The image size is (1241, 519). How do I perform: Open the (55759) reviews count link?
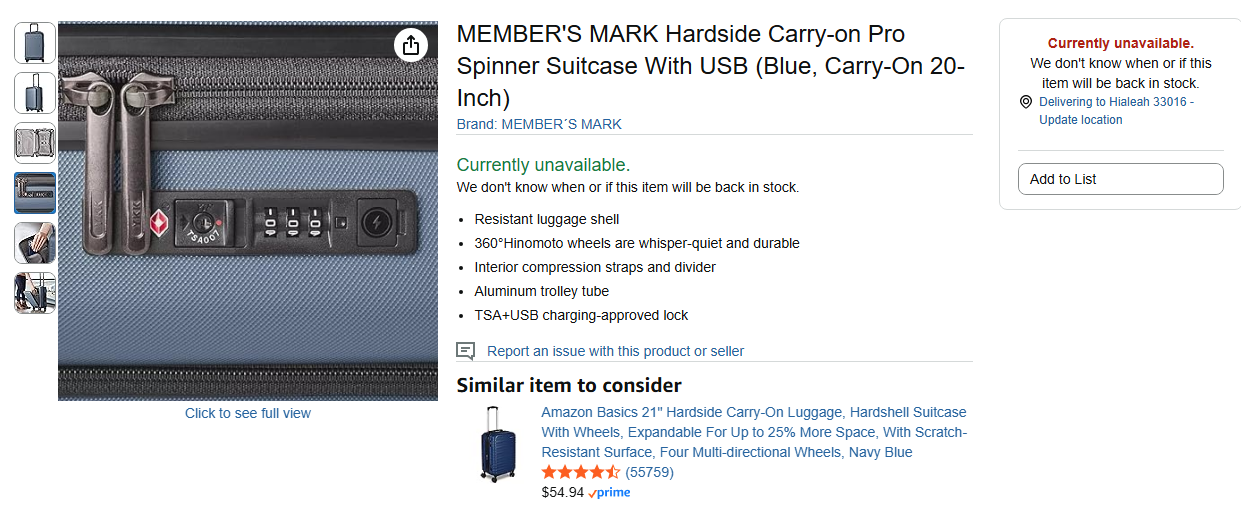click(x=650, y=472)
